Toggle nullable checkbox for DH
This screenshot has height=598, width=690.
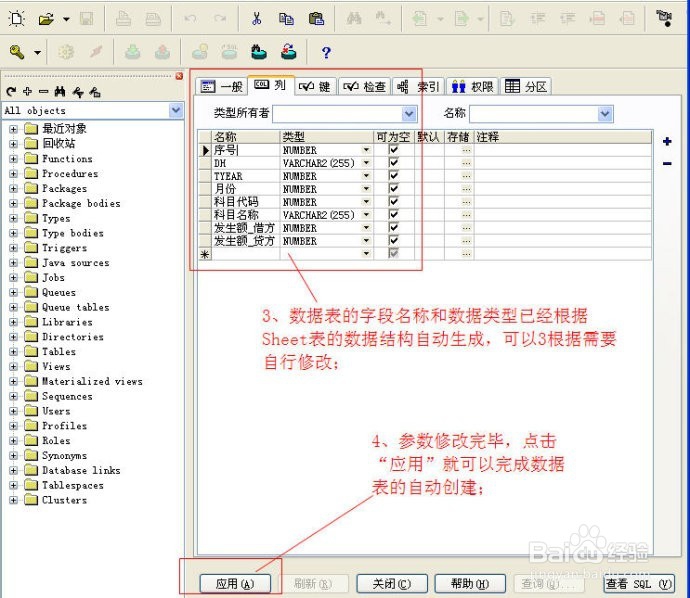[393, 162]
